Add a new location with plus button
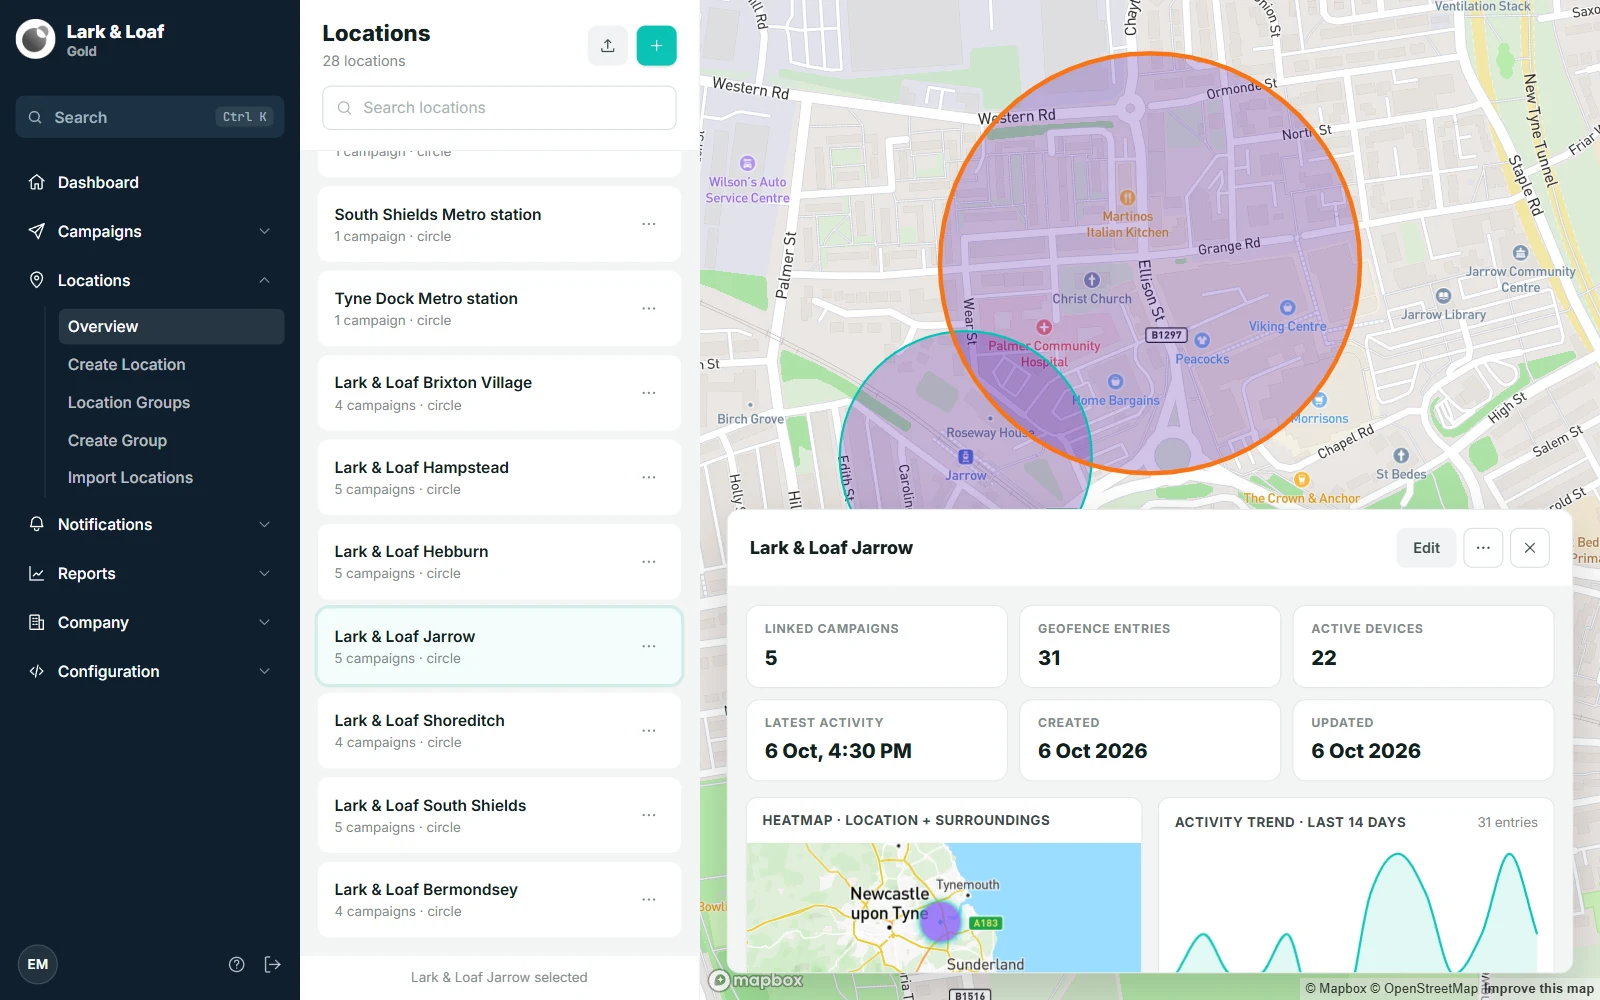The image size is (1600, 1000). pyautogui.click(x=656, y=46)
